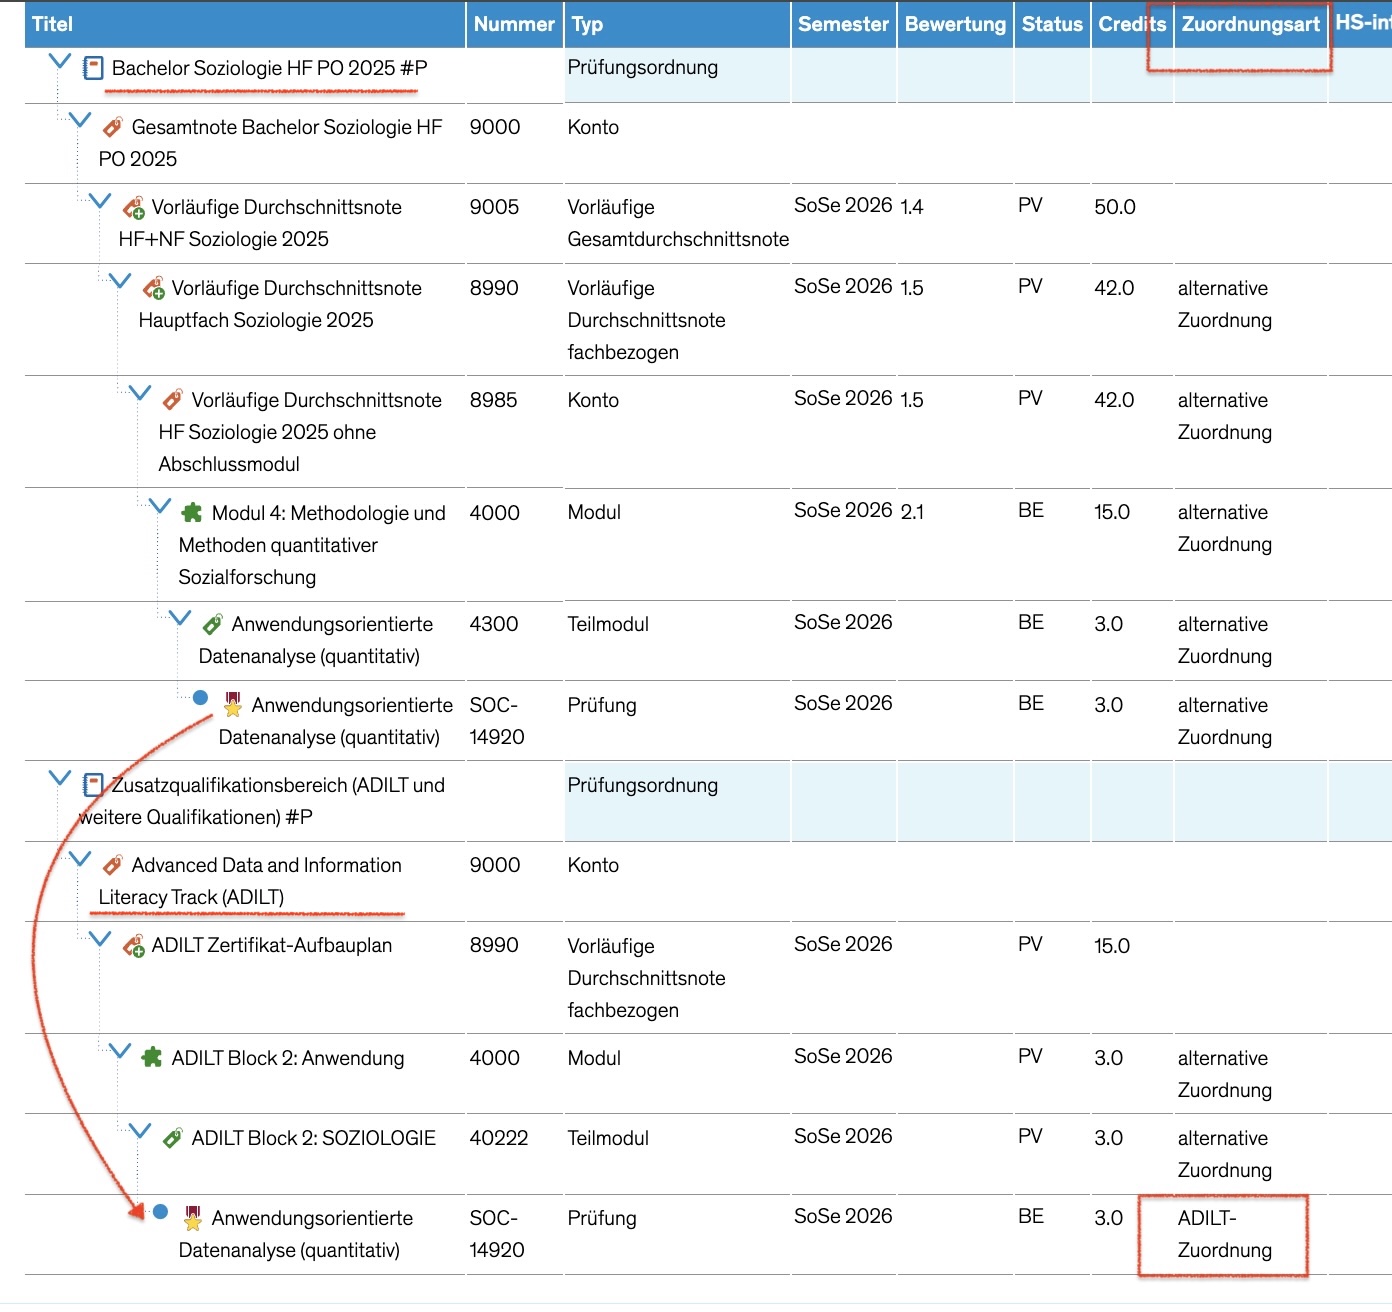The width and height of the screenshot is (1392, 1312).
Task: Sort by the Bewertung column header
Action: point(955,24)
